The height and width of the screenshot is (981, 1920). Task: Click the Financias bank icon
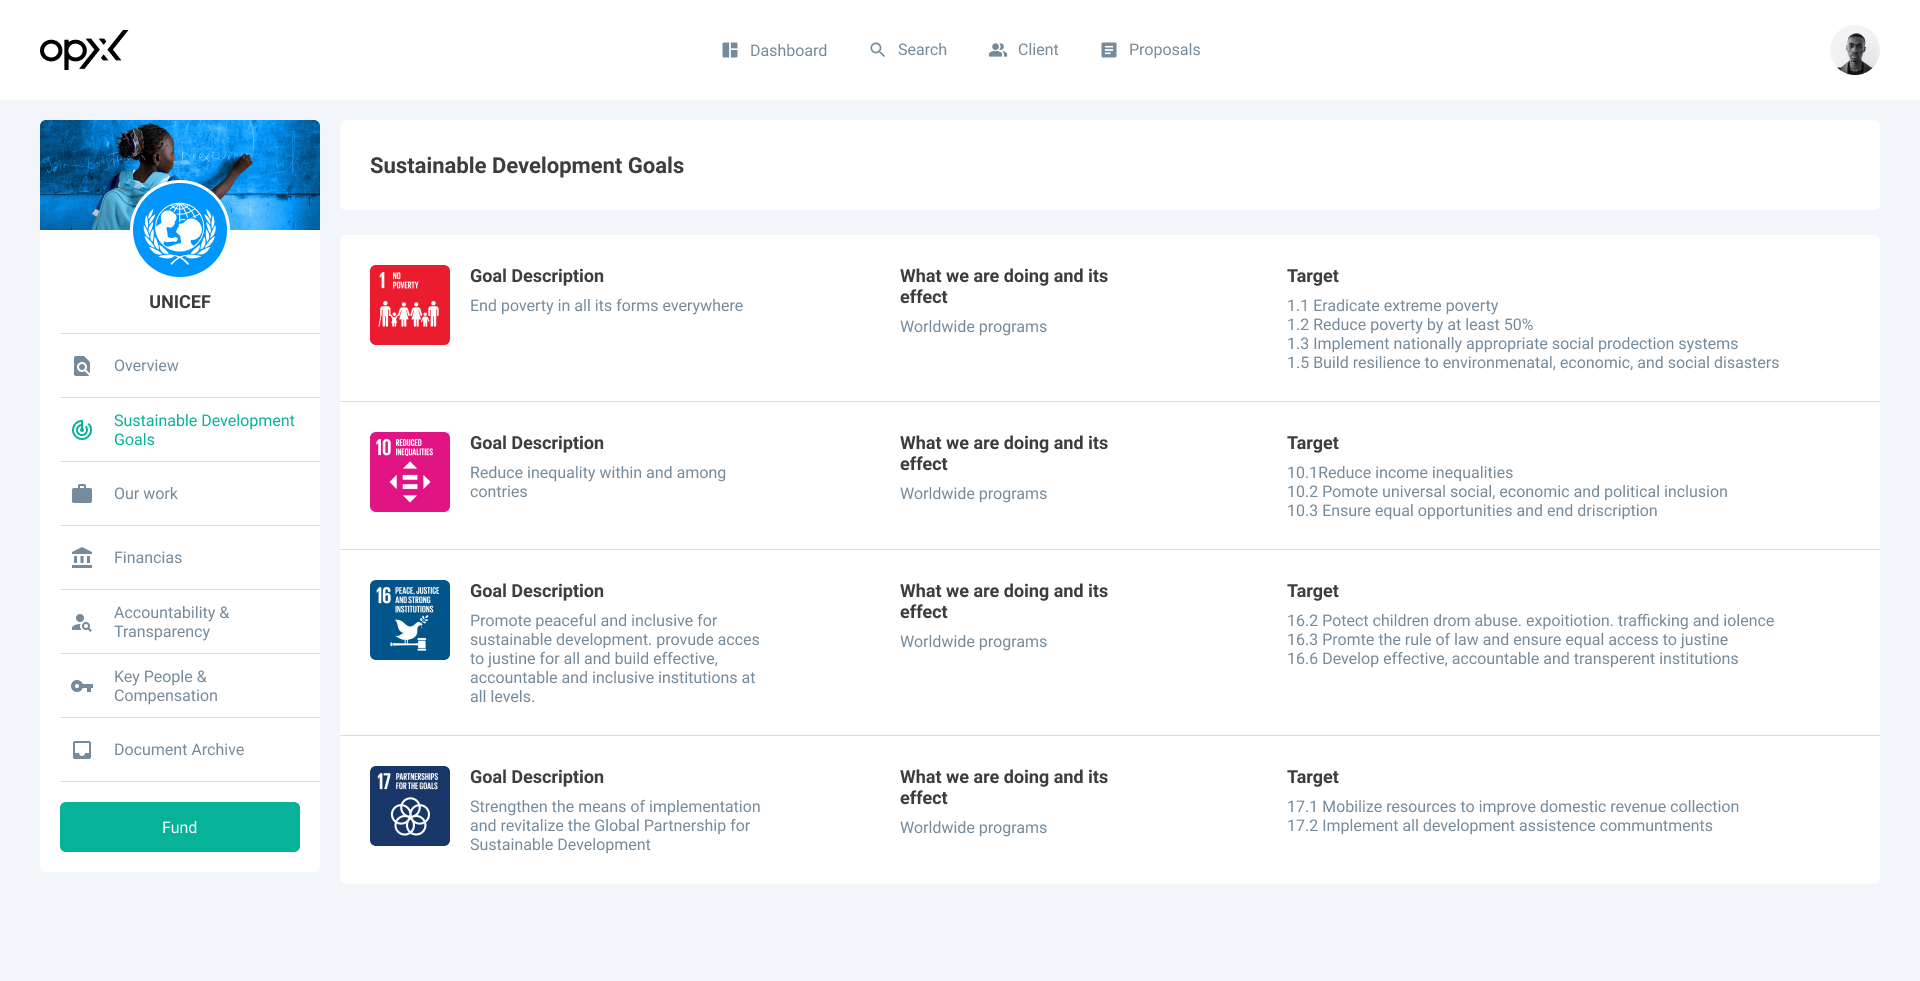pyautogui.click(x=82, y=558)
